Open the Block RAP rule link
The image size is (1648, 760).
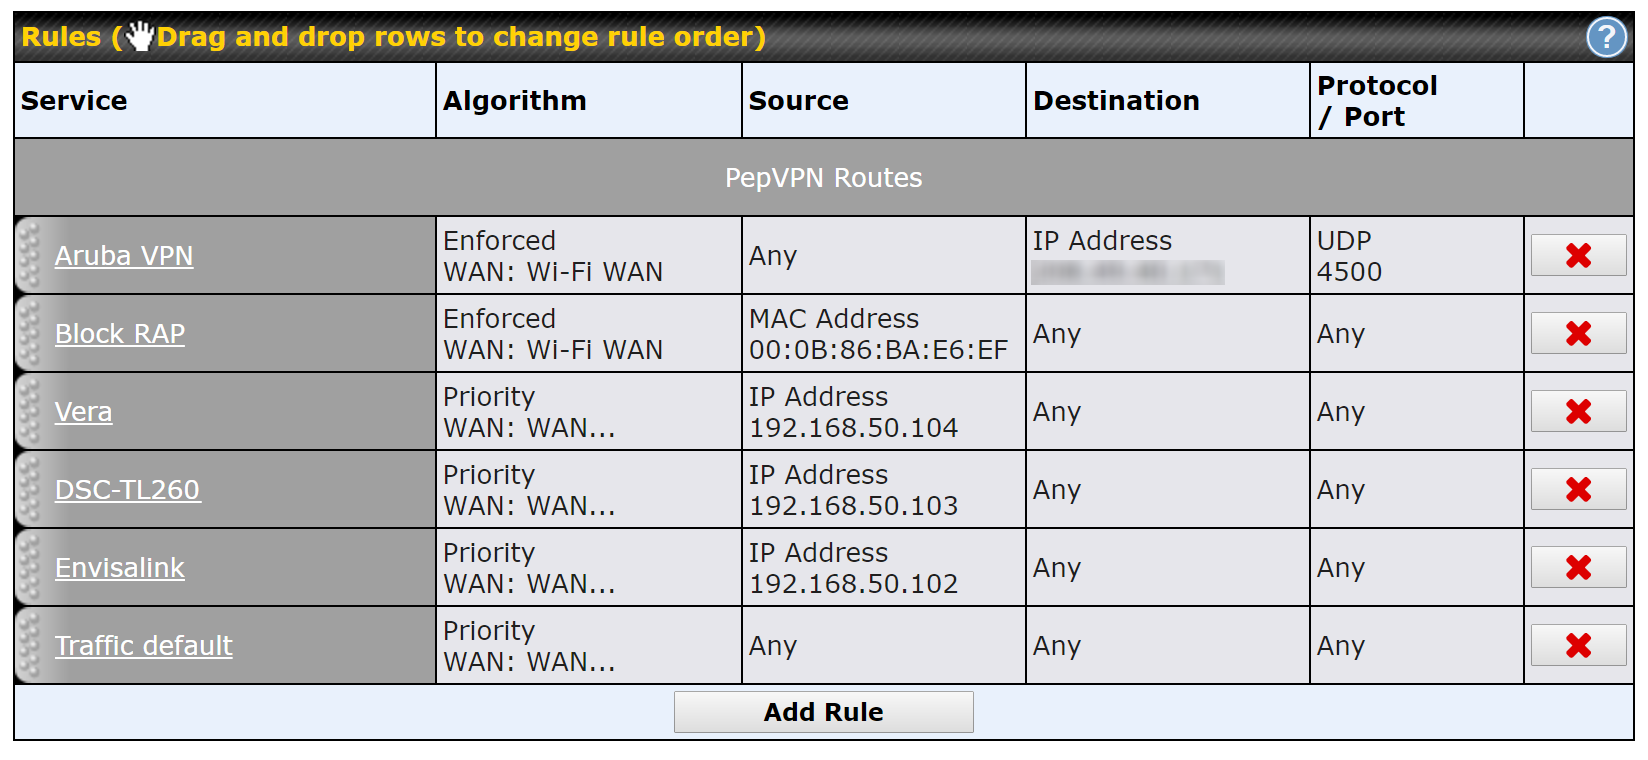pos(120,334)
